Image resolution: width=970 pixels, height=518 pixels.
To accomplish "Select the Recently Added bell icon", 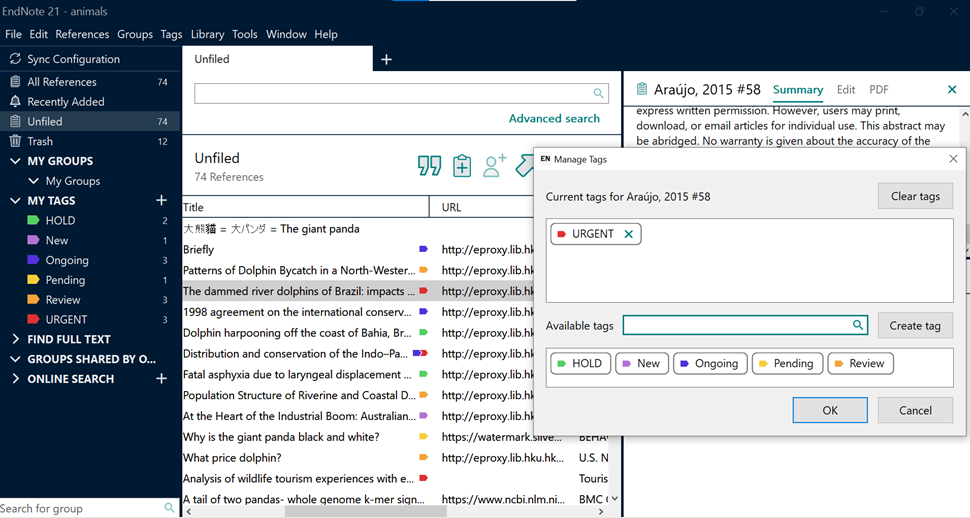I will tap(15, 101).
